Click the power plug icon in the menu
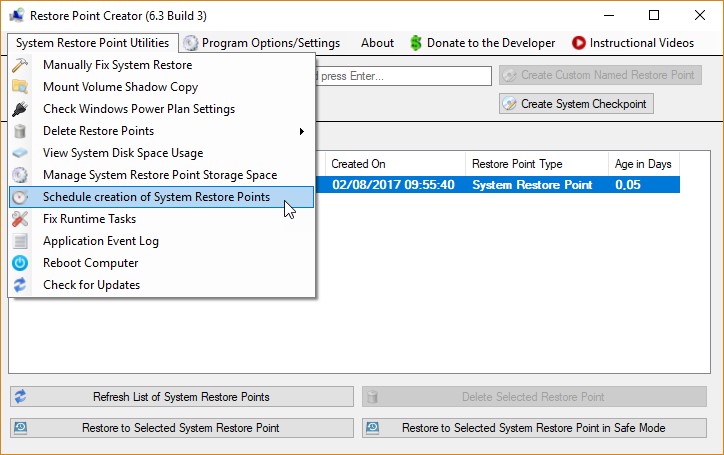724x455 pixels. click(20, 109)
